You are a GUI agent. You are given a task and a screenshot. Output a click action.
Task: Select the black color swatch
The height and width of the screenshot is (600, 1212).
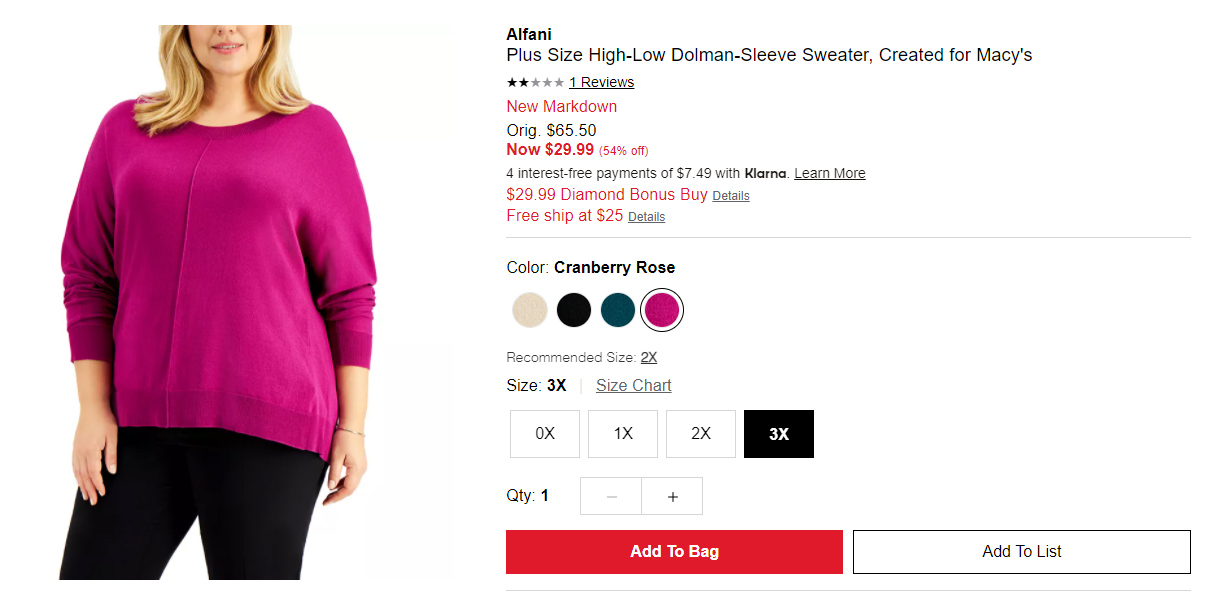pyautogui.click(x=574, y=310)
